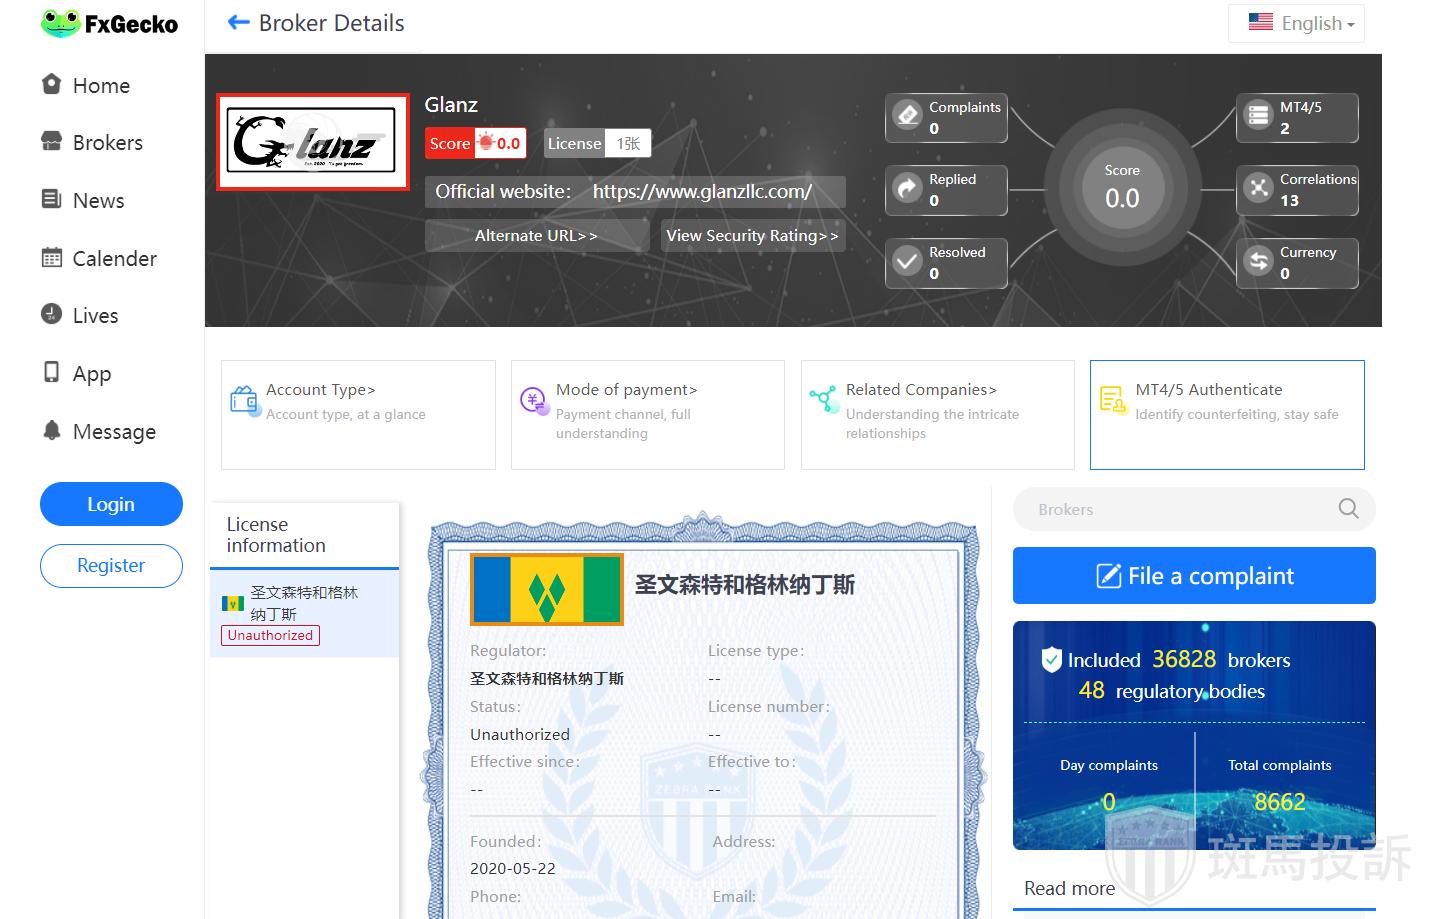Image resolution: width=1430 pixels, height=919 pixels.
Task: Open the Complaints stat icon
Action: 908,116
